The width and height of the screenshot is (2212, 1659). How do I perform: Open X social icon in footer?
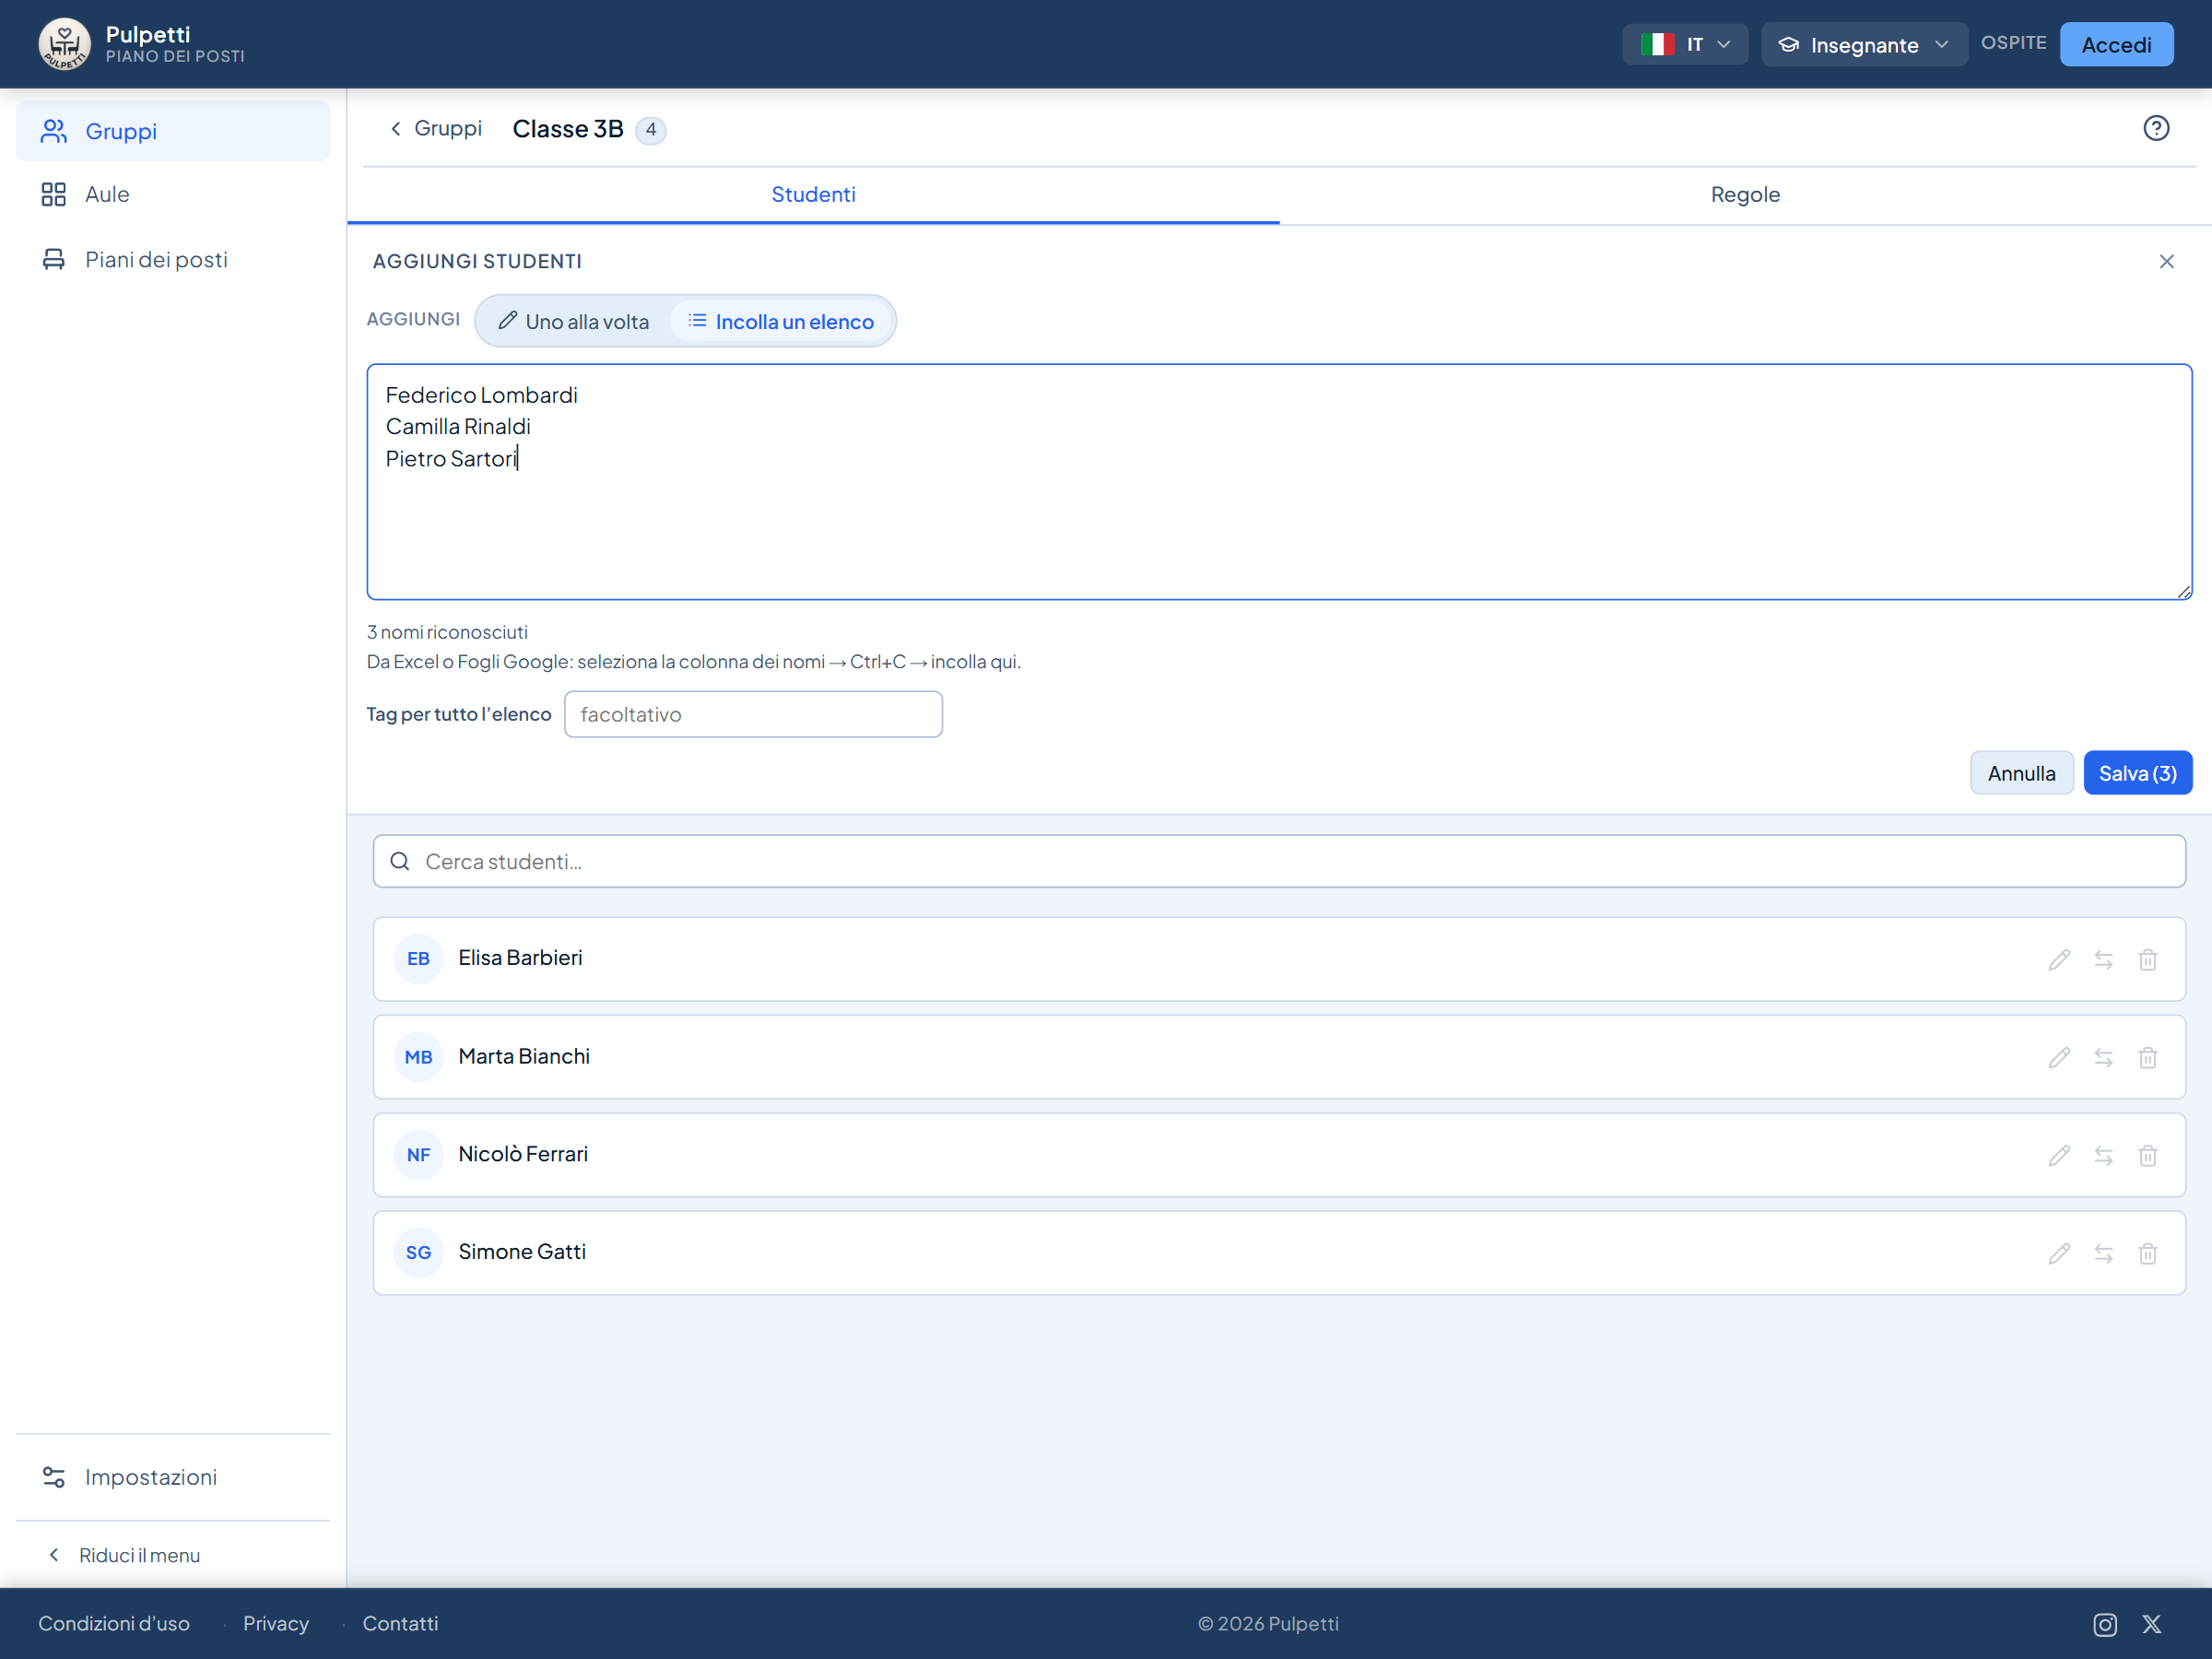2152,1625
